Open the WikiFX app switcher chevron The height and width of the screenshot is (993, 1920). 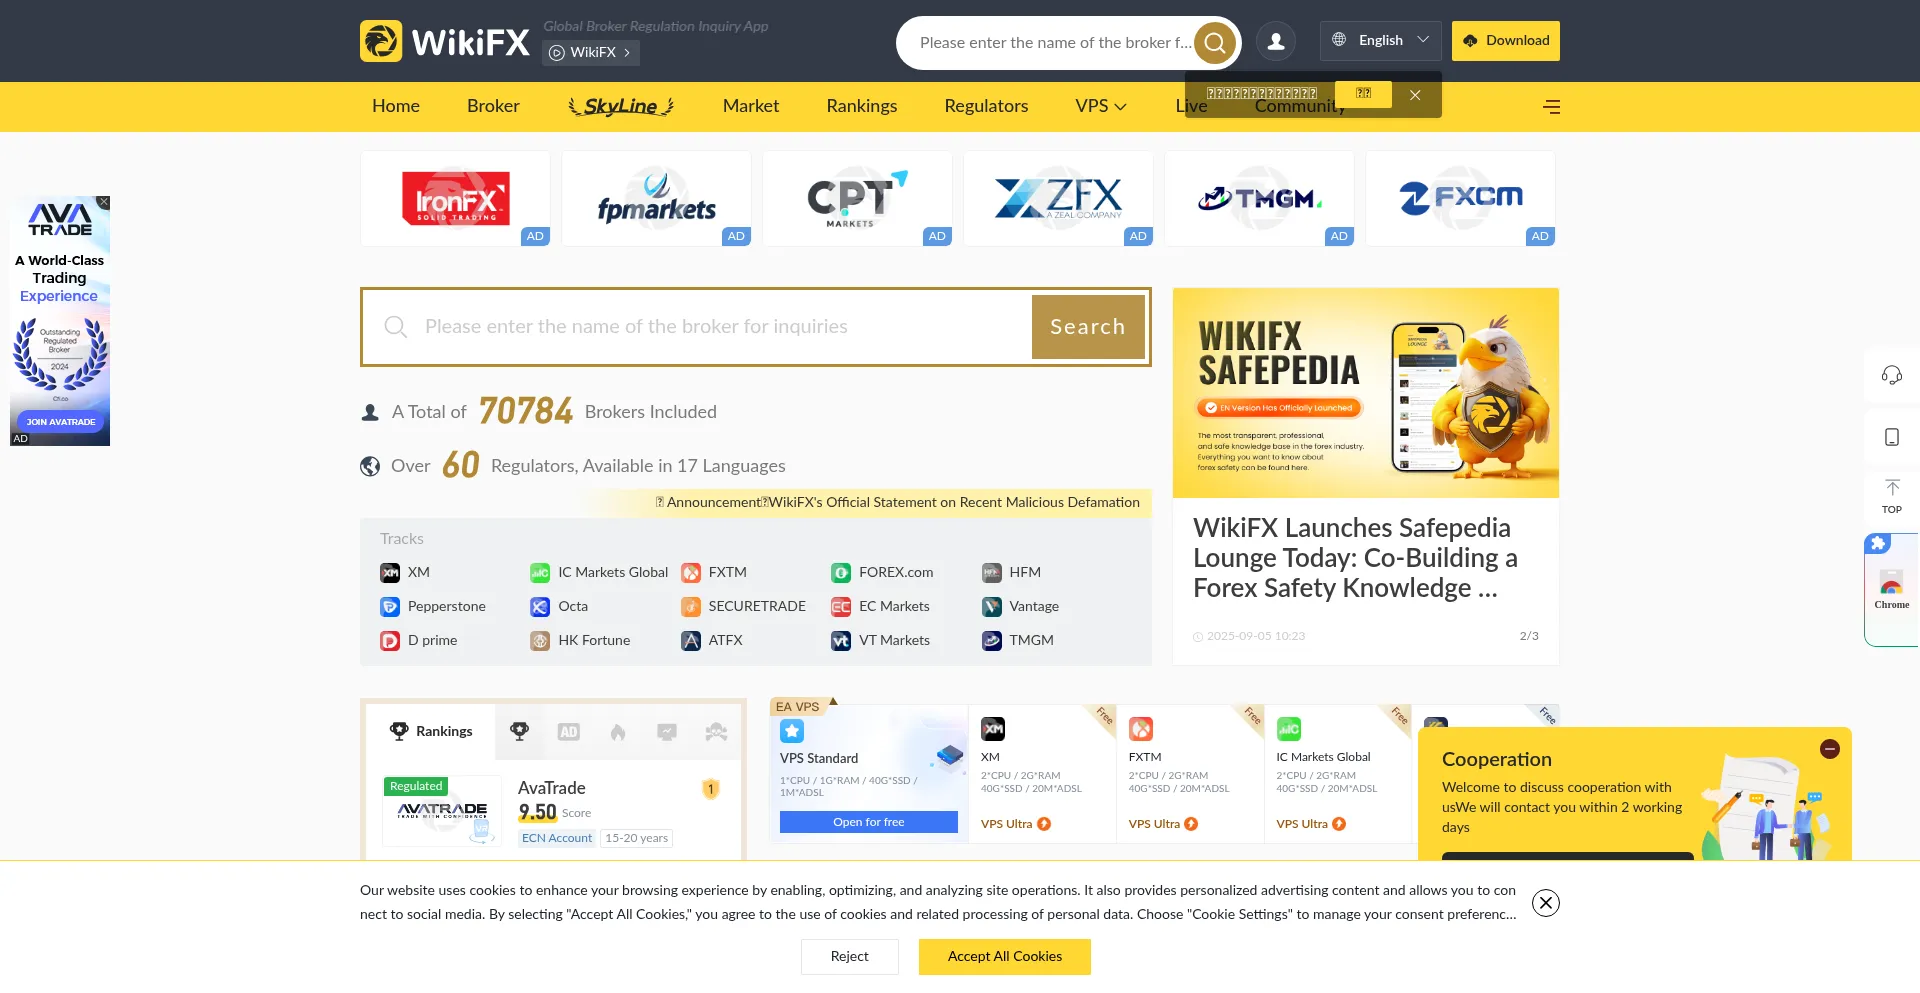(627, 53)
